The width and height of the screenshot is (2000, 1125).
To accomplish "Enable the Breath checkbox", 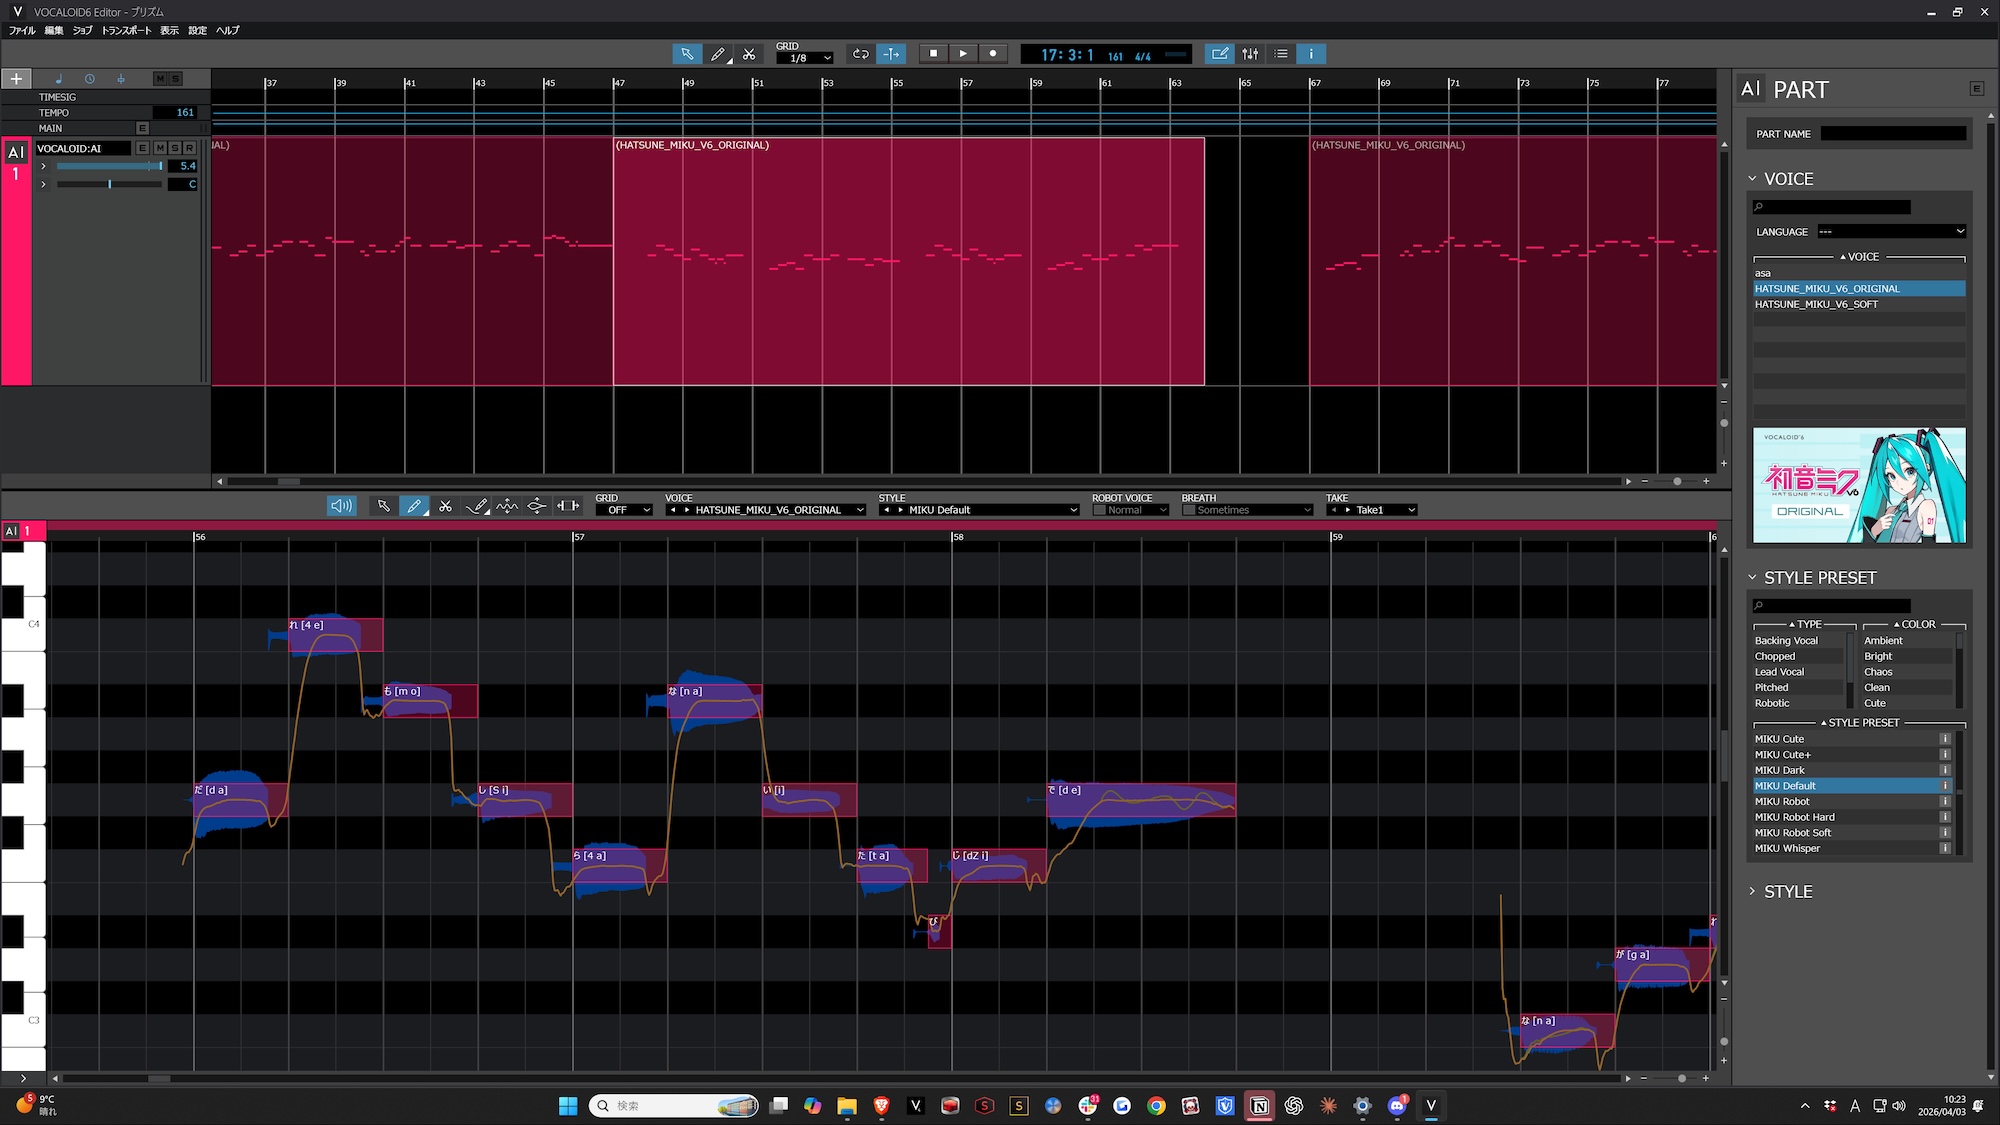I will [1189, 510].
